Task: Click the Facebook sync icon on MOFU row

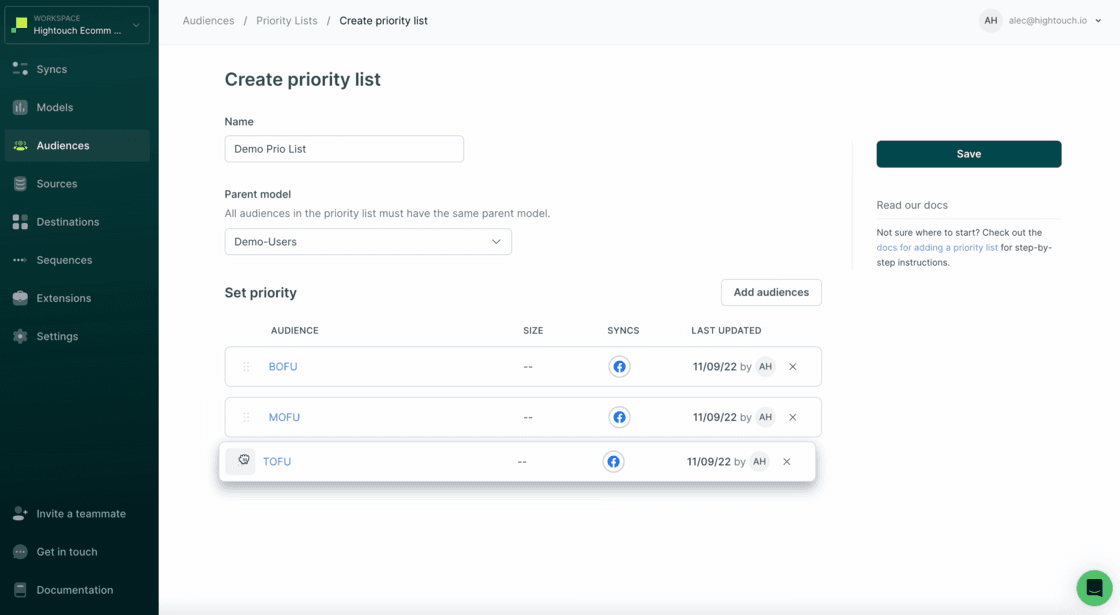Action: coord(619,417)
